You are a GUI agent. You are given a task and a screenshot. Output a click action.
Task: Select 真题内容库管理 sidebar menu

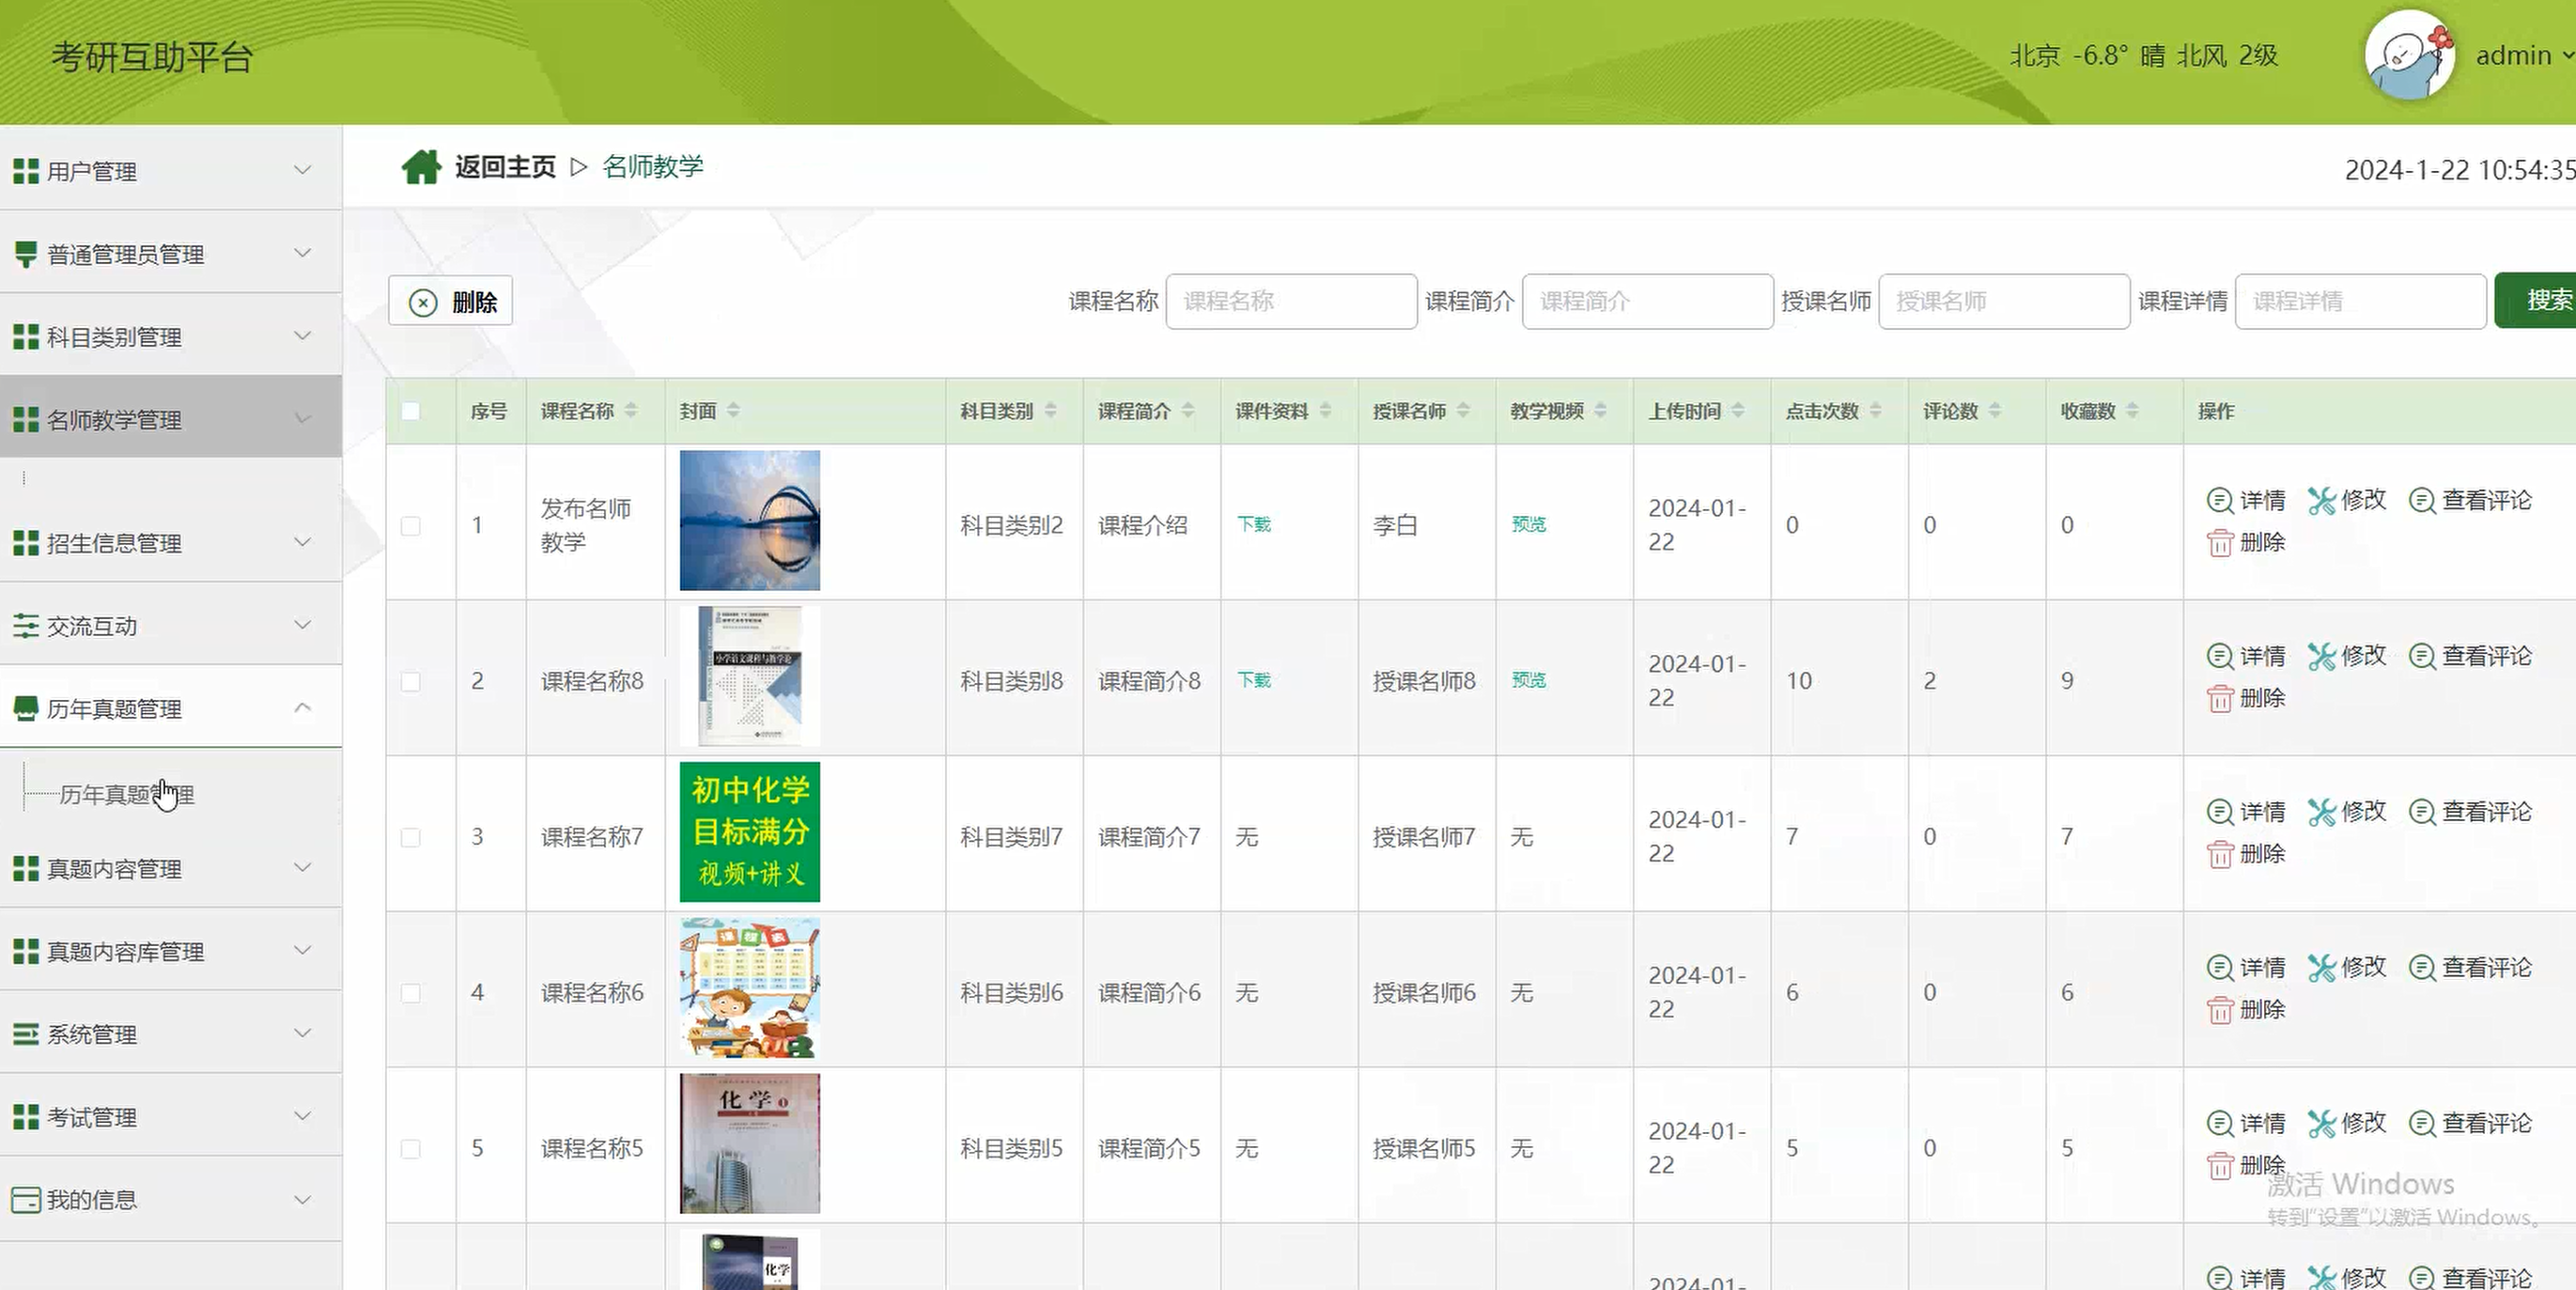tap(171, 951)
